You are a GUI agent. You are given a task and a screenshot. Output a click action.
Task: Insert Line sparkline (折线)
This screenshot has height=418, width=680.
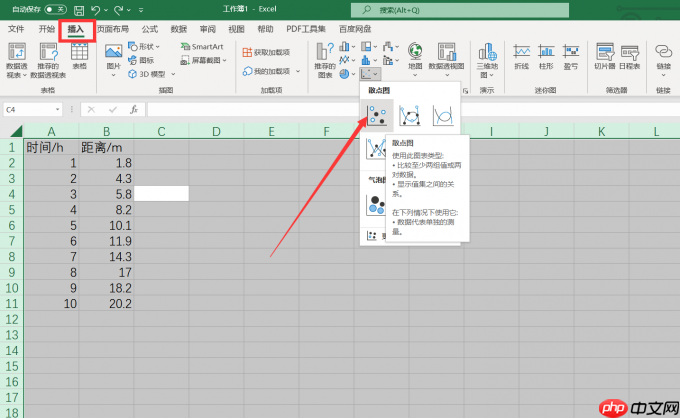pyautogui.click(x=521, y=57)
